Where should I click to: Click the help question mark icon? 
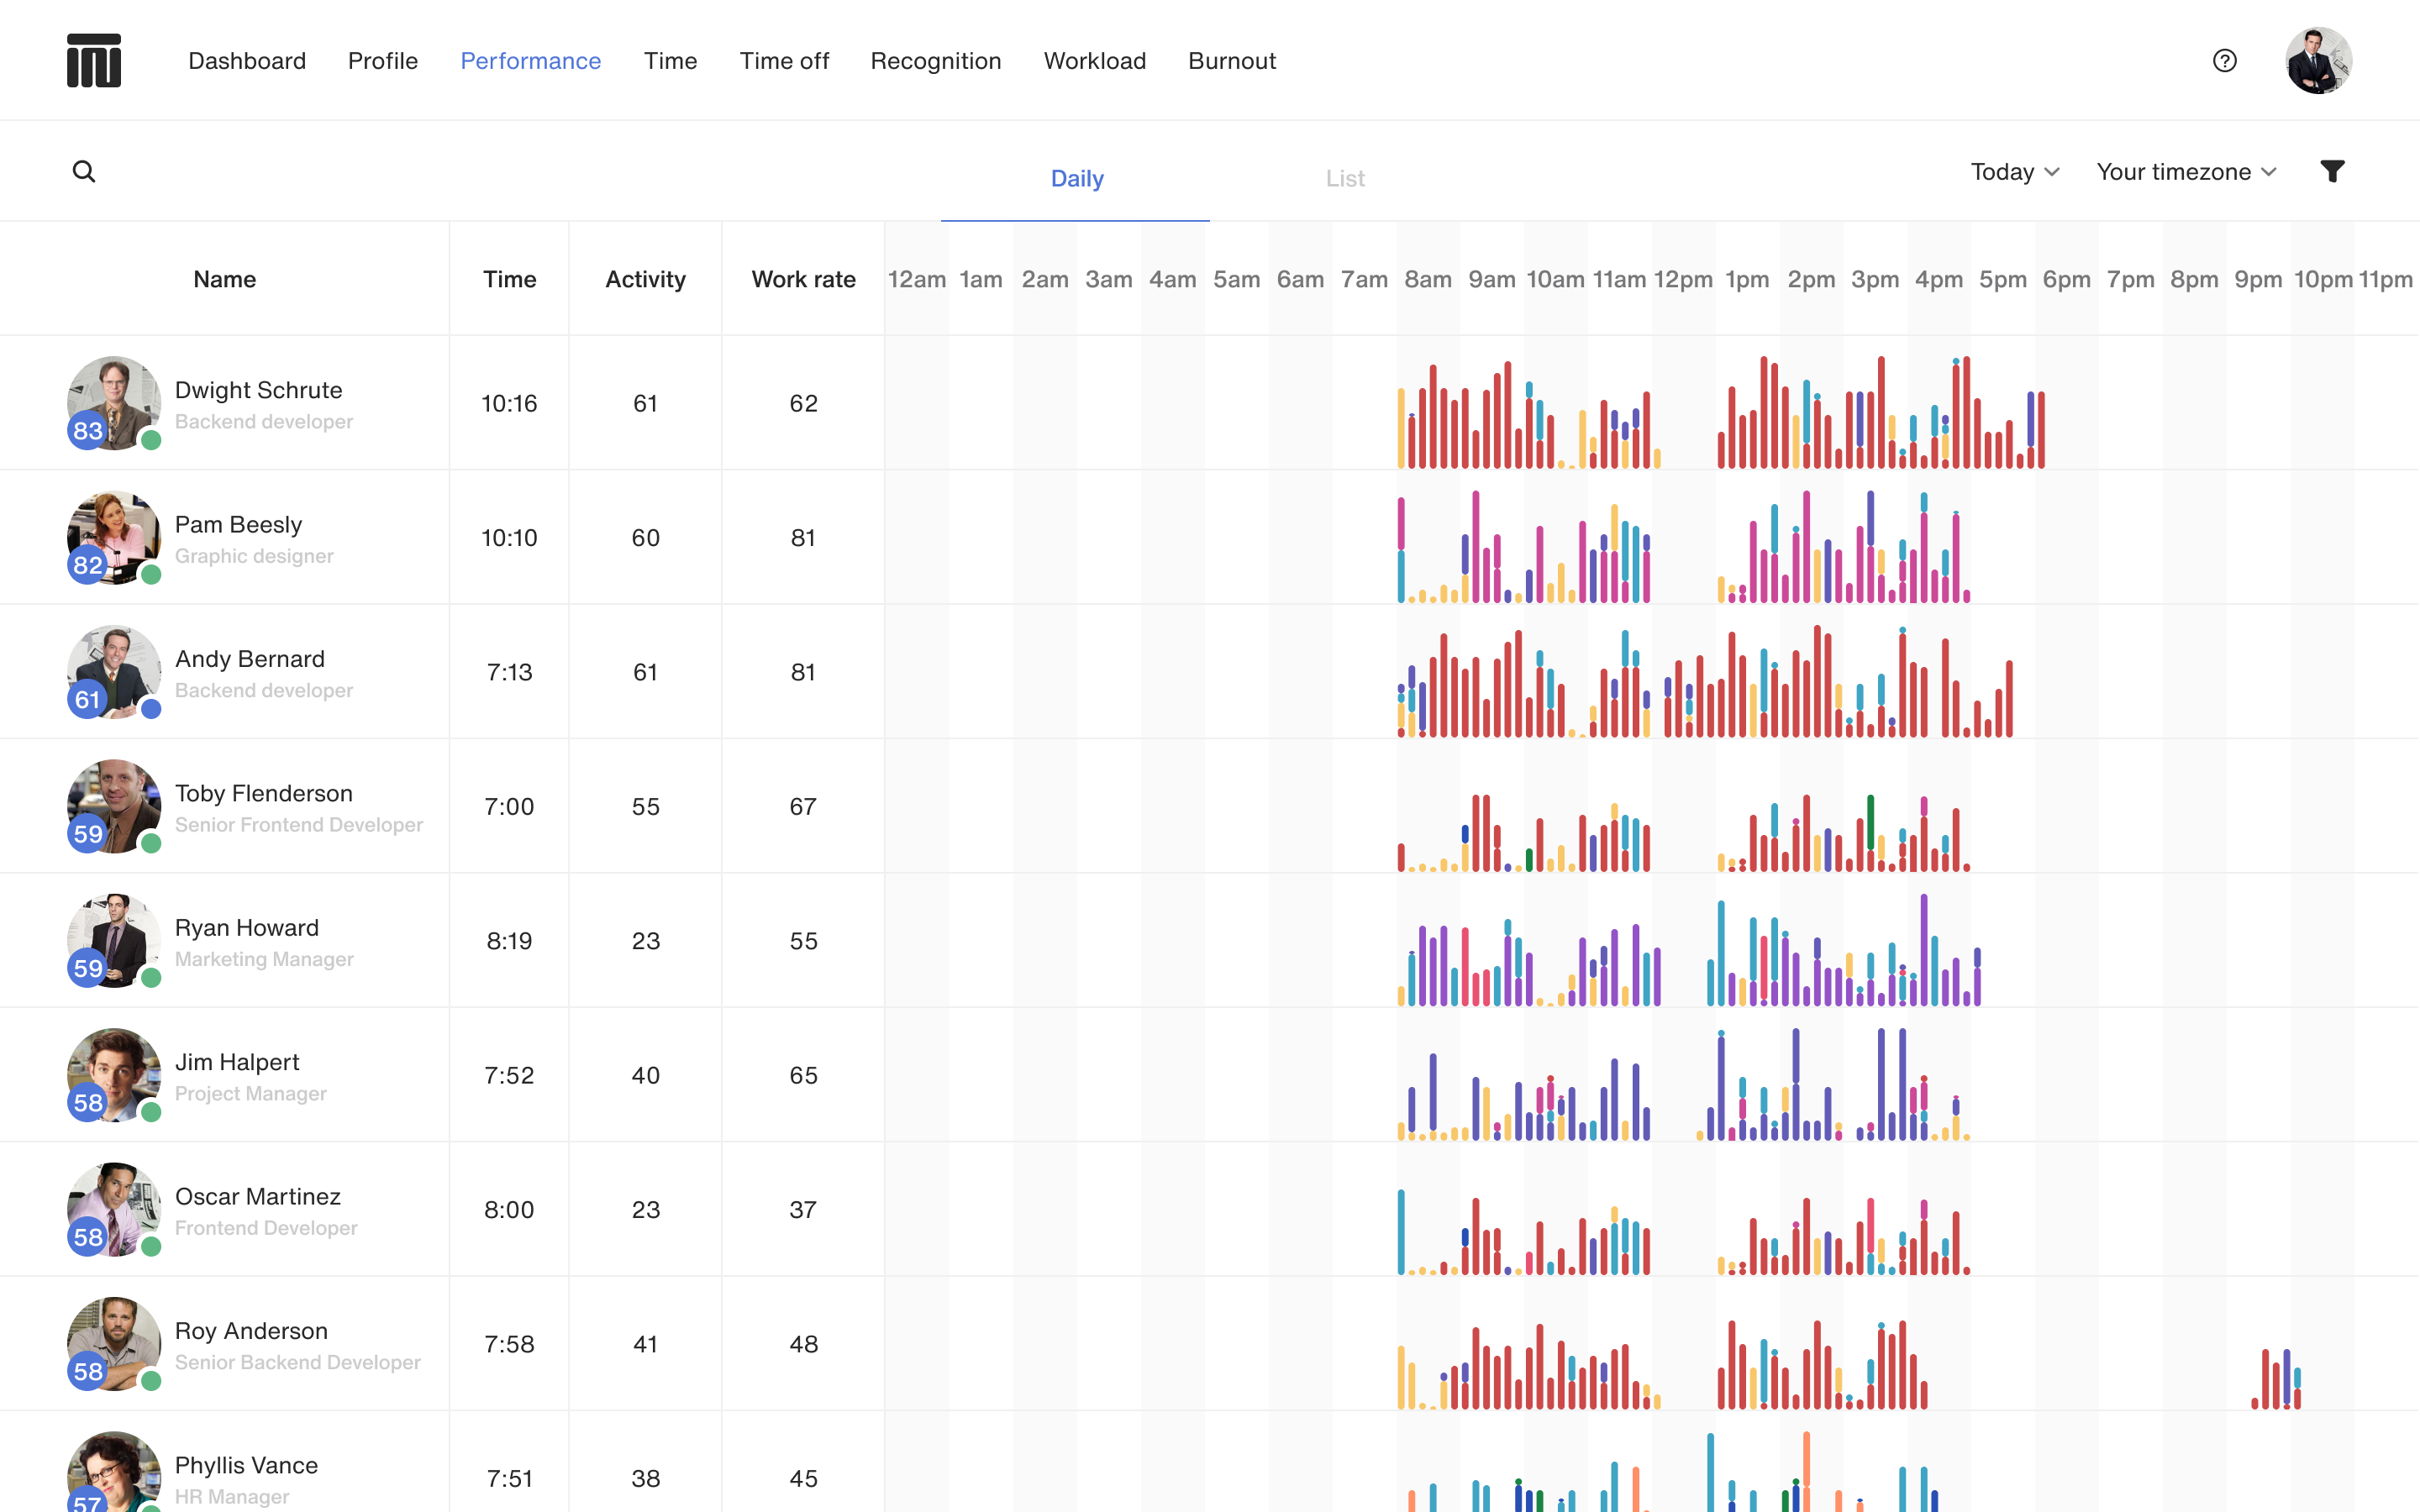click(2224, 61)
